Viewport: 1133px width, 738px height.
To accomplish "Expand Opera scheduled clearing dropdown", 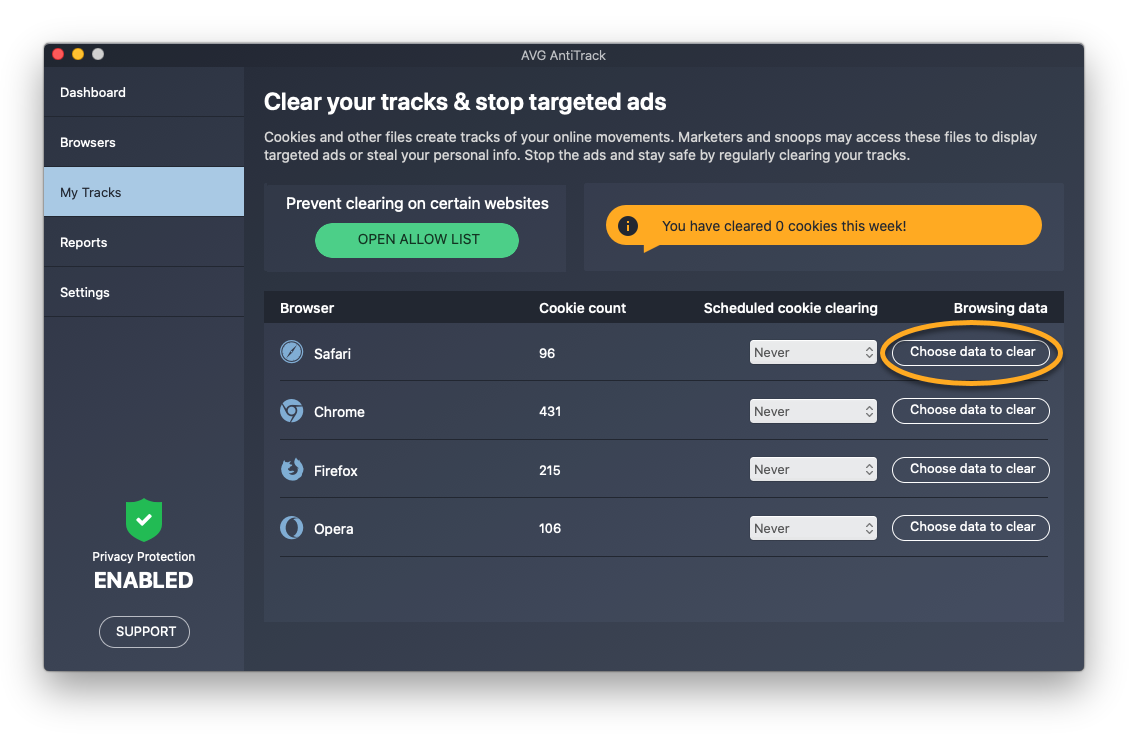I will (813, 528).
